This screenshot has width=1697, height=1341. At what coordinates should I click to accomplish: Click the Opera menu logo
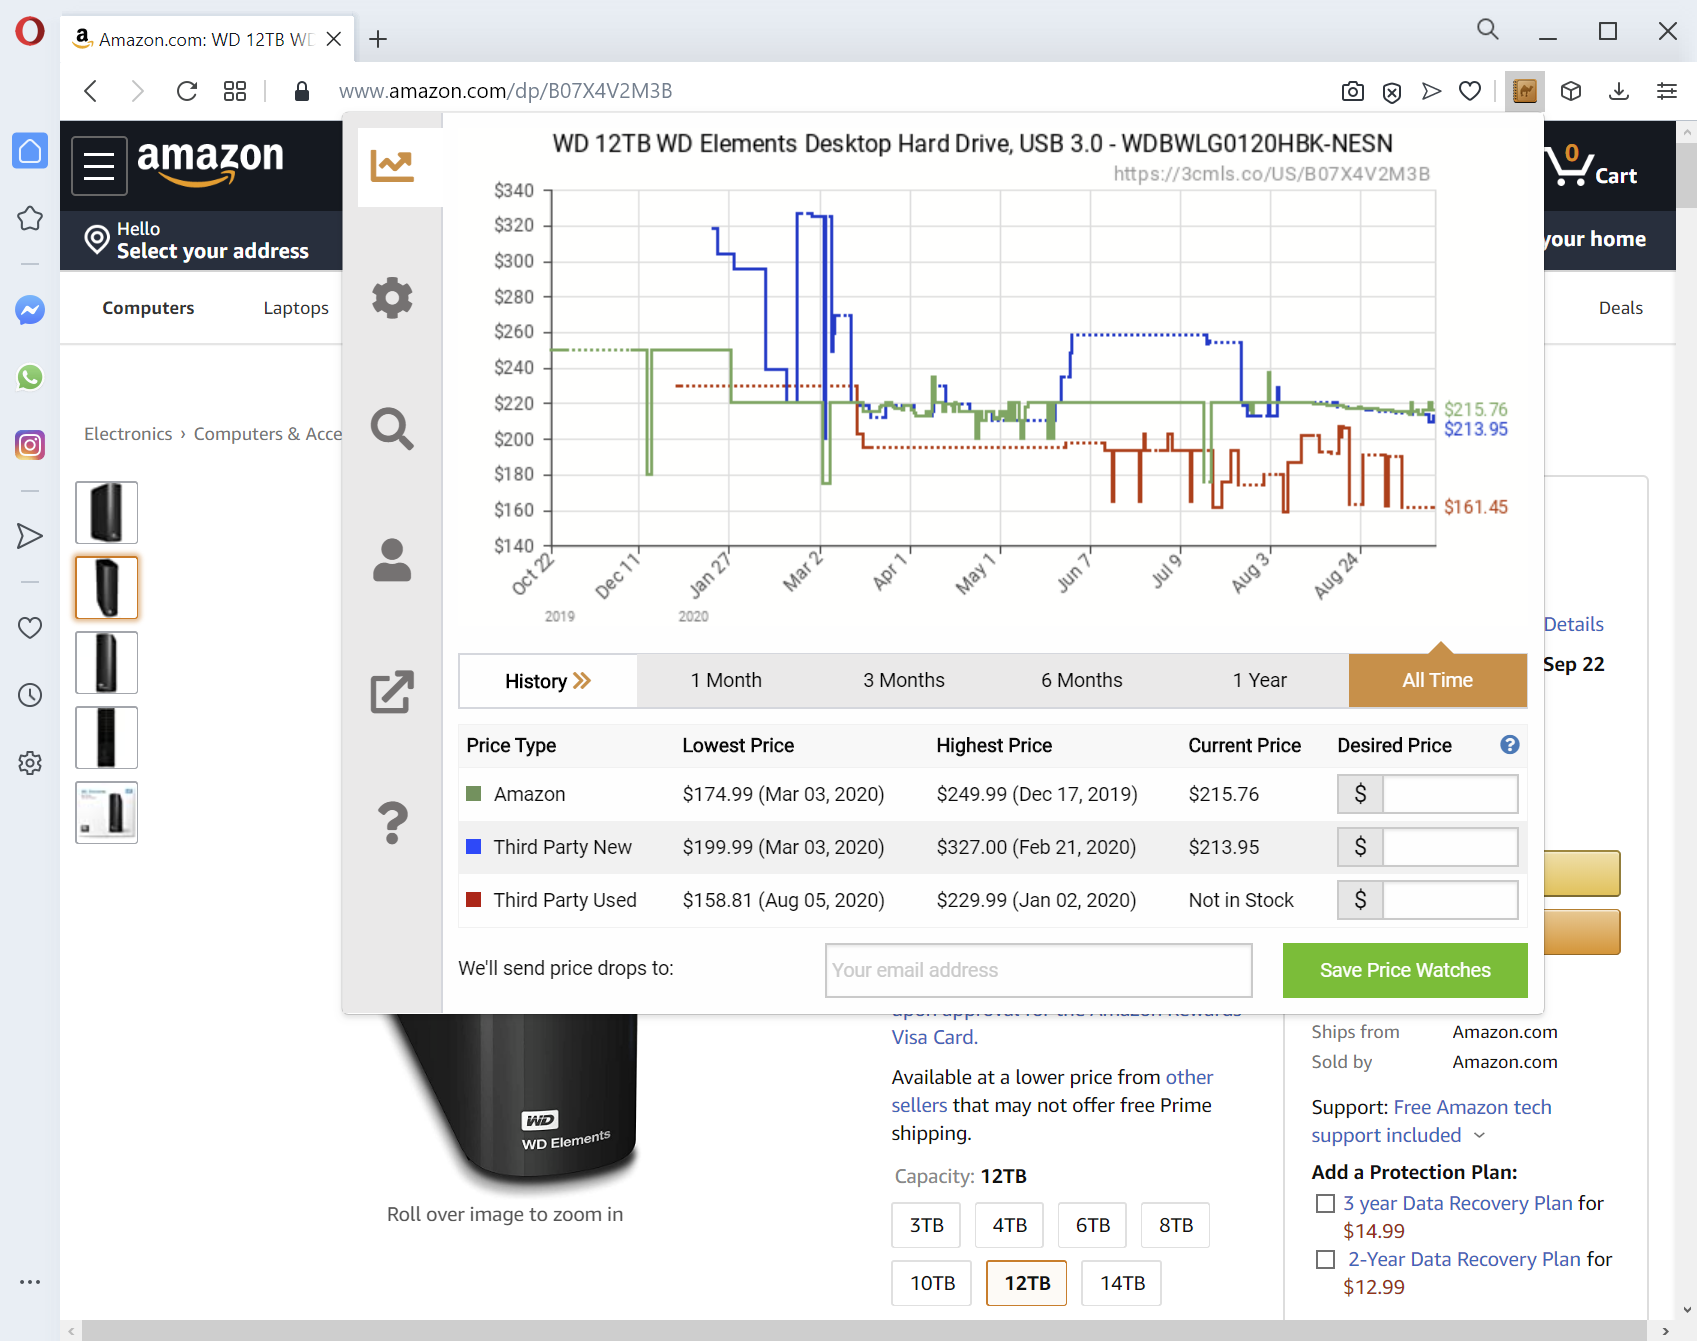tap(30, 31)
